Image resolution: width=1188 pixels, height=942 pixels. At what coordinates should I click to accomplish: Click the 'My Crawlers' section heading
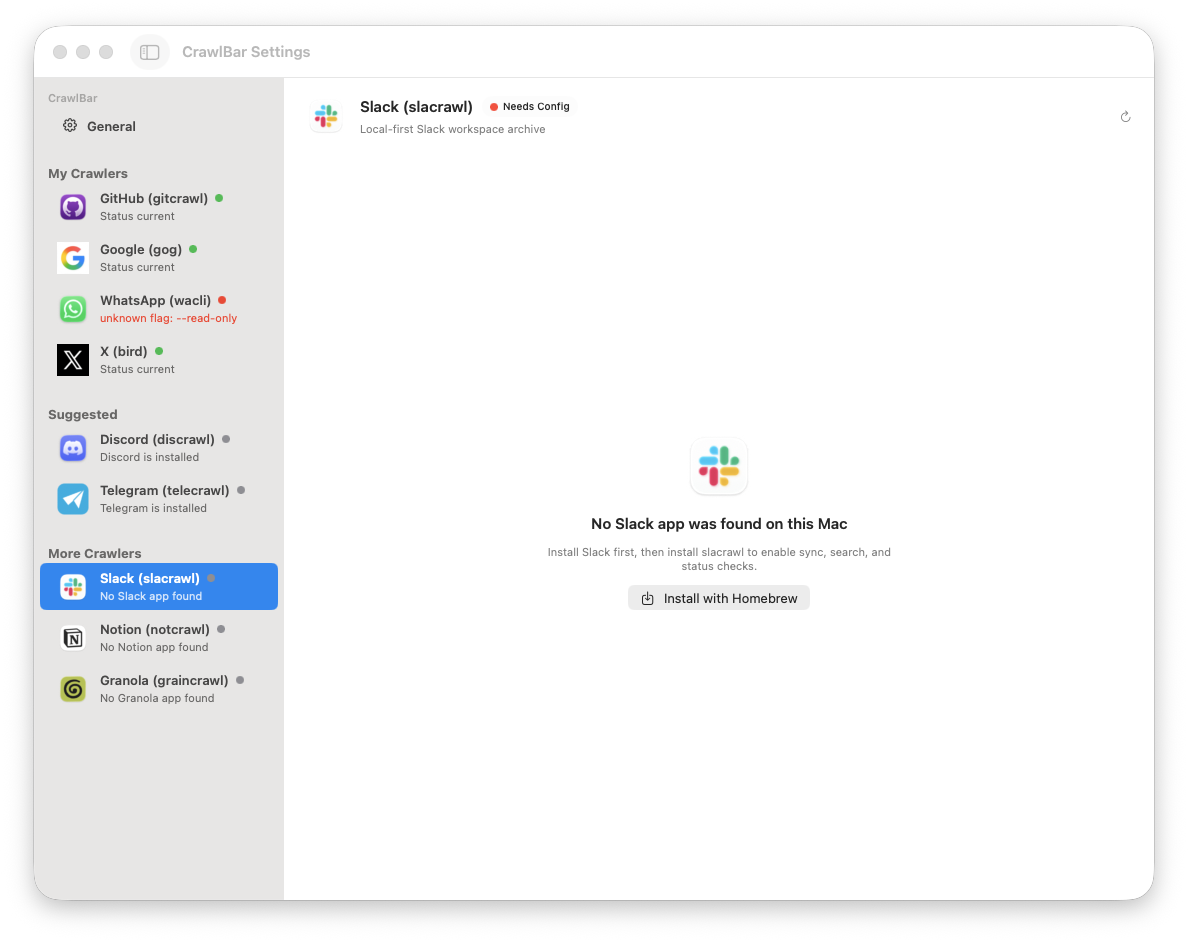[x=88, y=174]
